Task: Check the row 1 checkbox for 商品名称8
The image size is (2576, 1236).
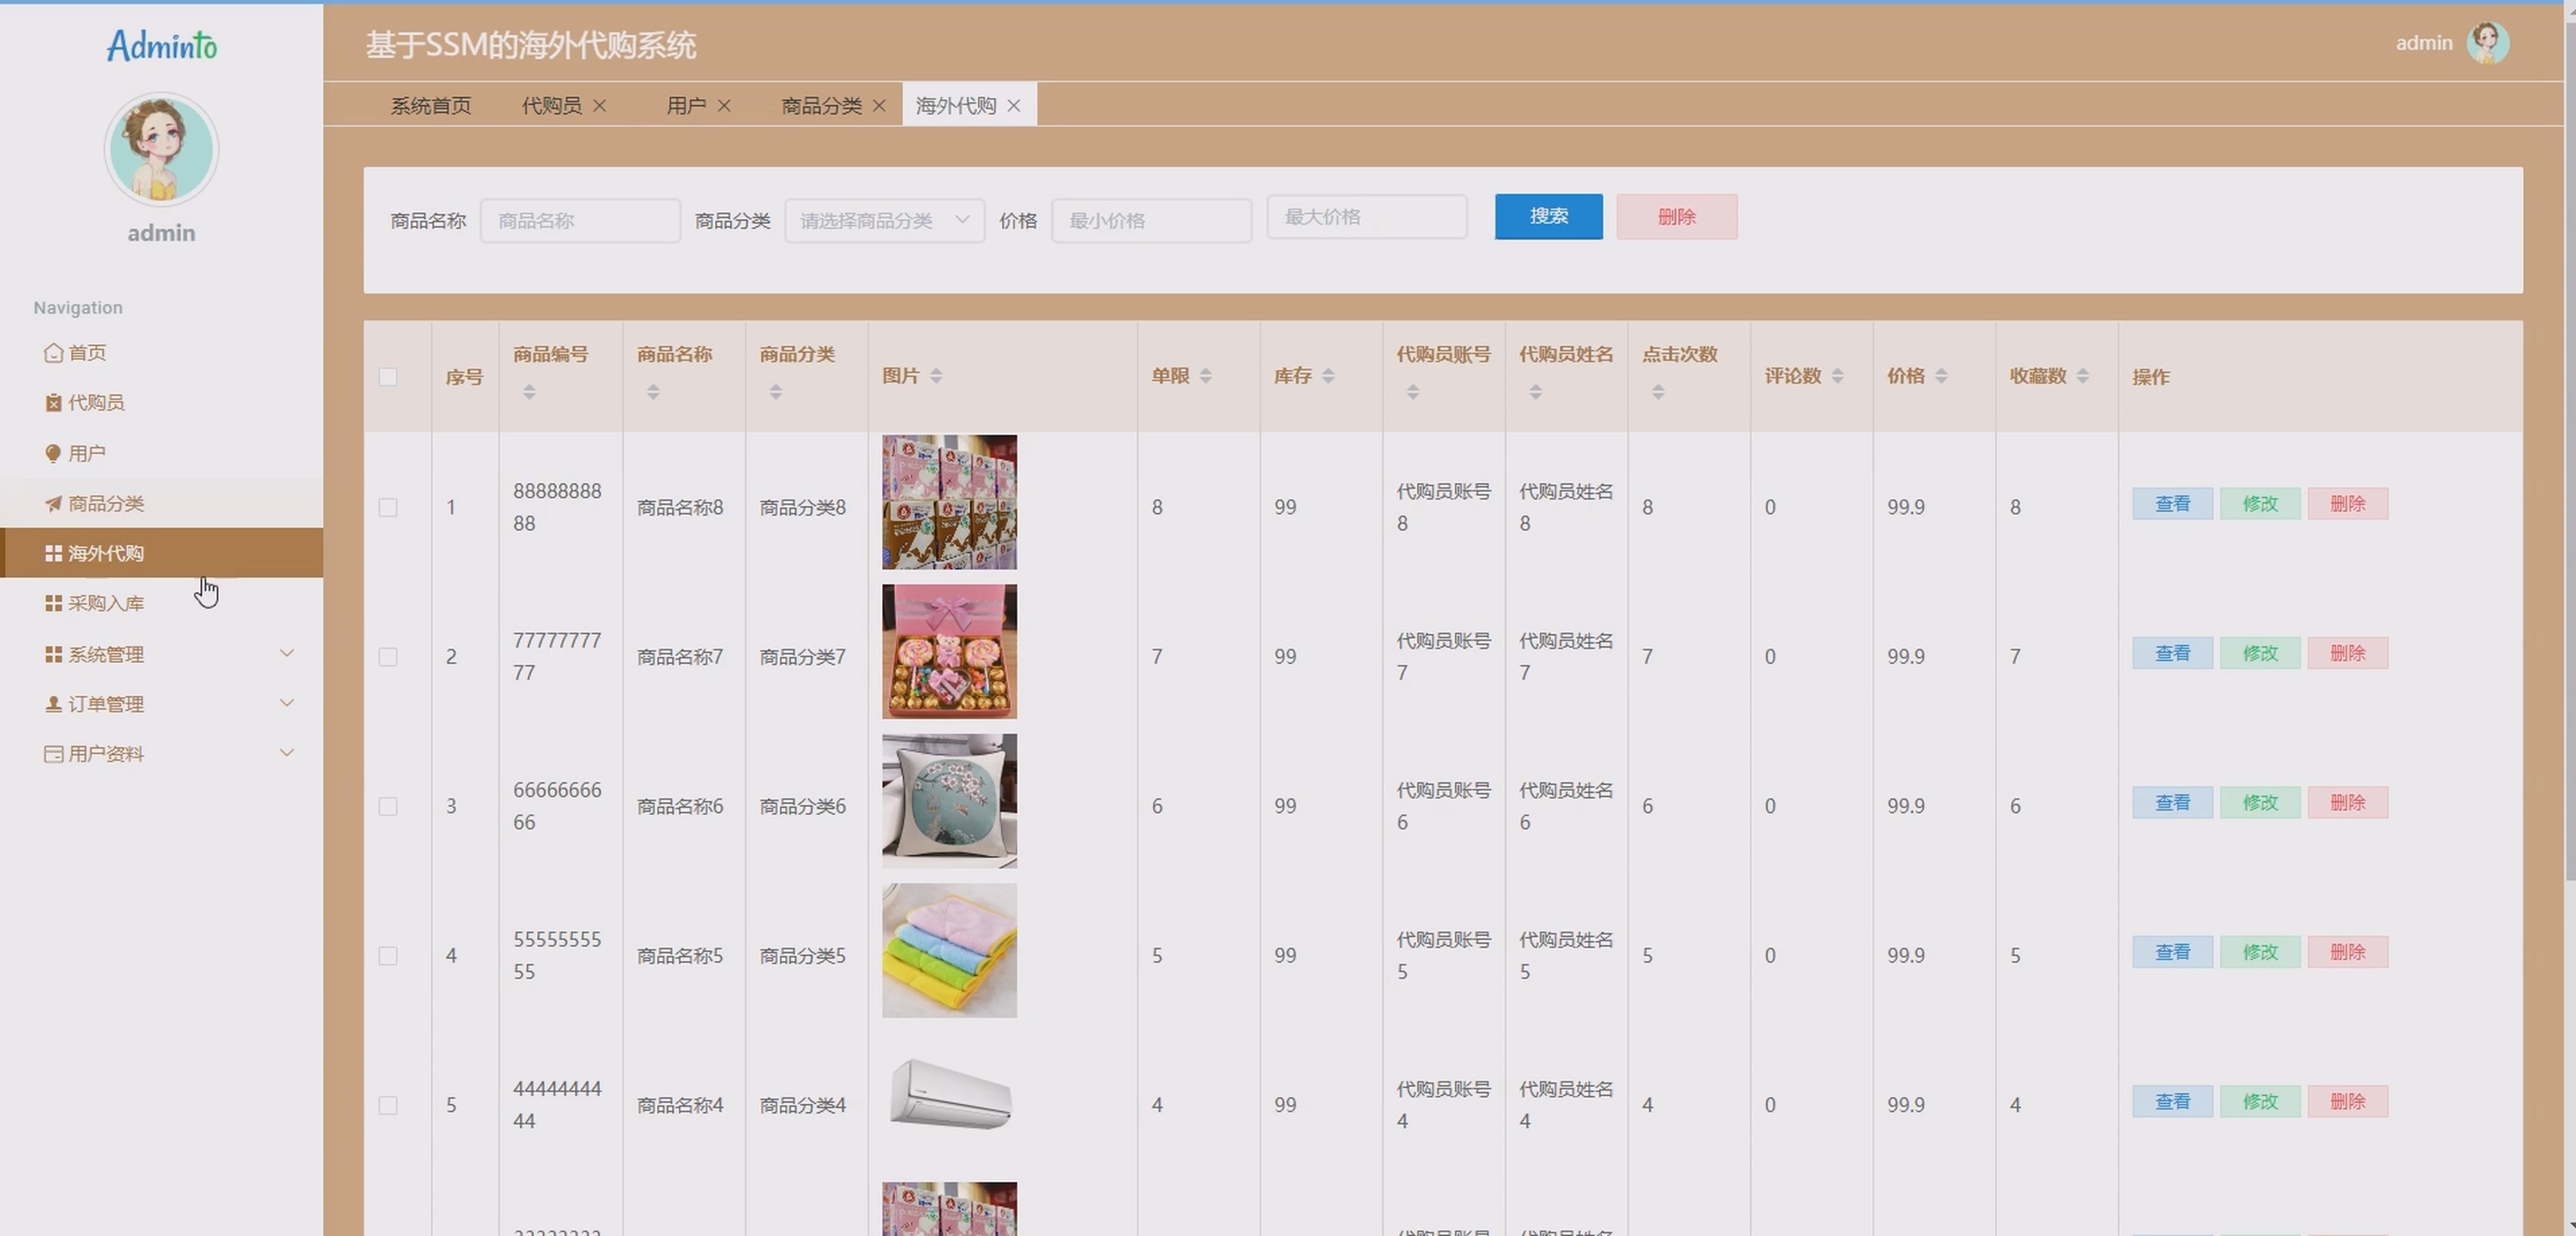Action: click(x=388, y=507)
